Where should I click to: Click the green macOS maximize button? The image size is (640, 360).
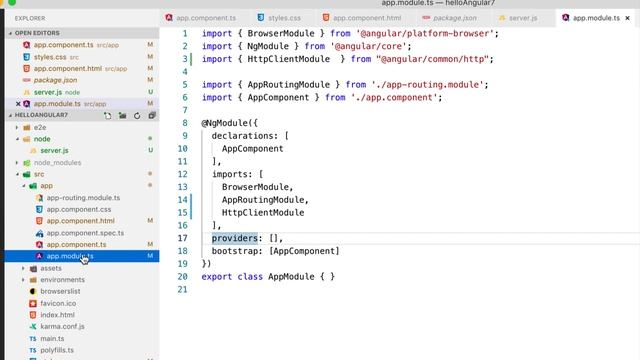click(12, 2)
